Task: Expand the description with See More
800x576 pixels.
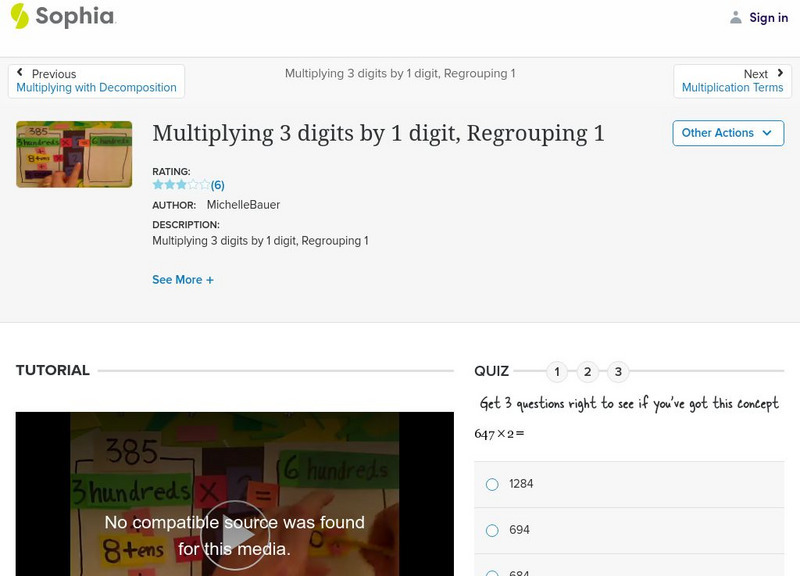Action: tap(183, 280)
